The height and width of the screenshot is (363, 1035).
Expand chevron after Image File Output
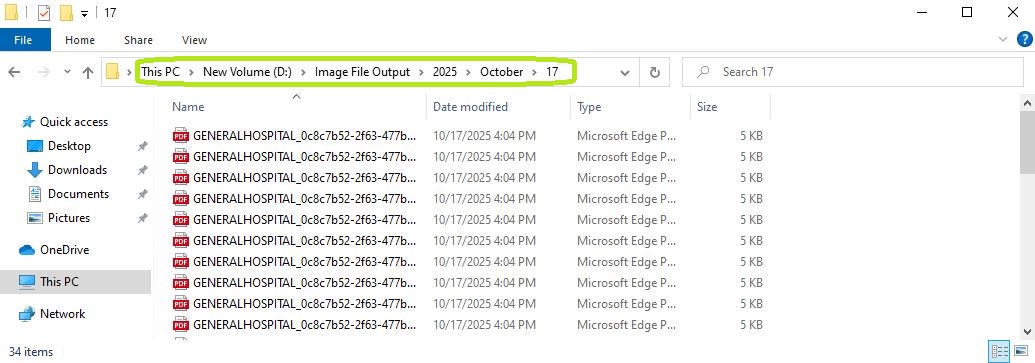tap(422, 72)
